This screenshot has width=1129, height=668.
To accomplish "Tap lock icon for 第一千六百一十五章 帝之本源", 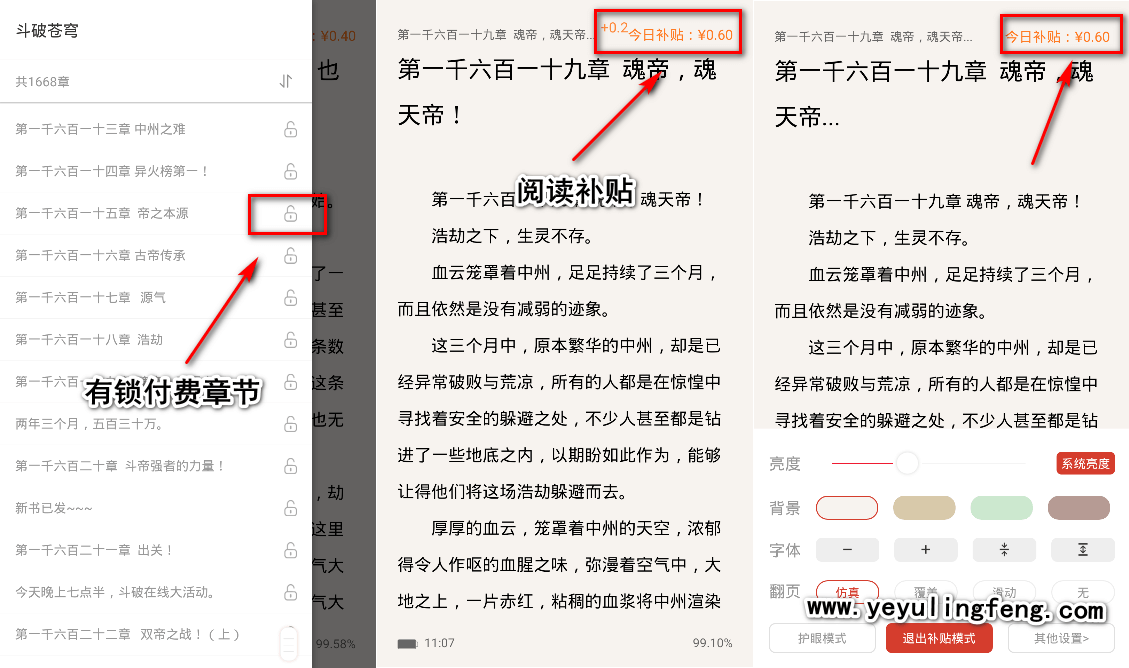I will tap(290, 214).
